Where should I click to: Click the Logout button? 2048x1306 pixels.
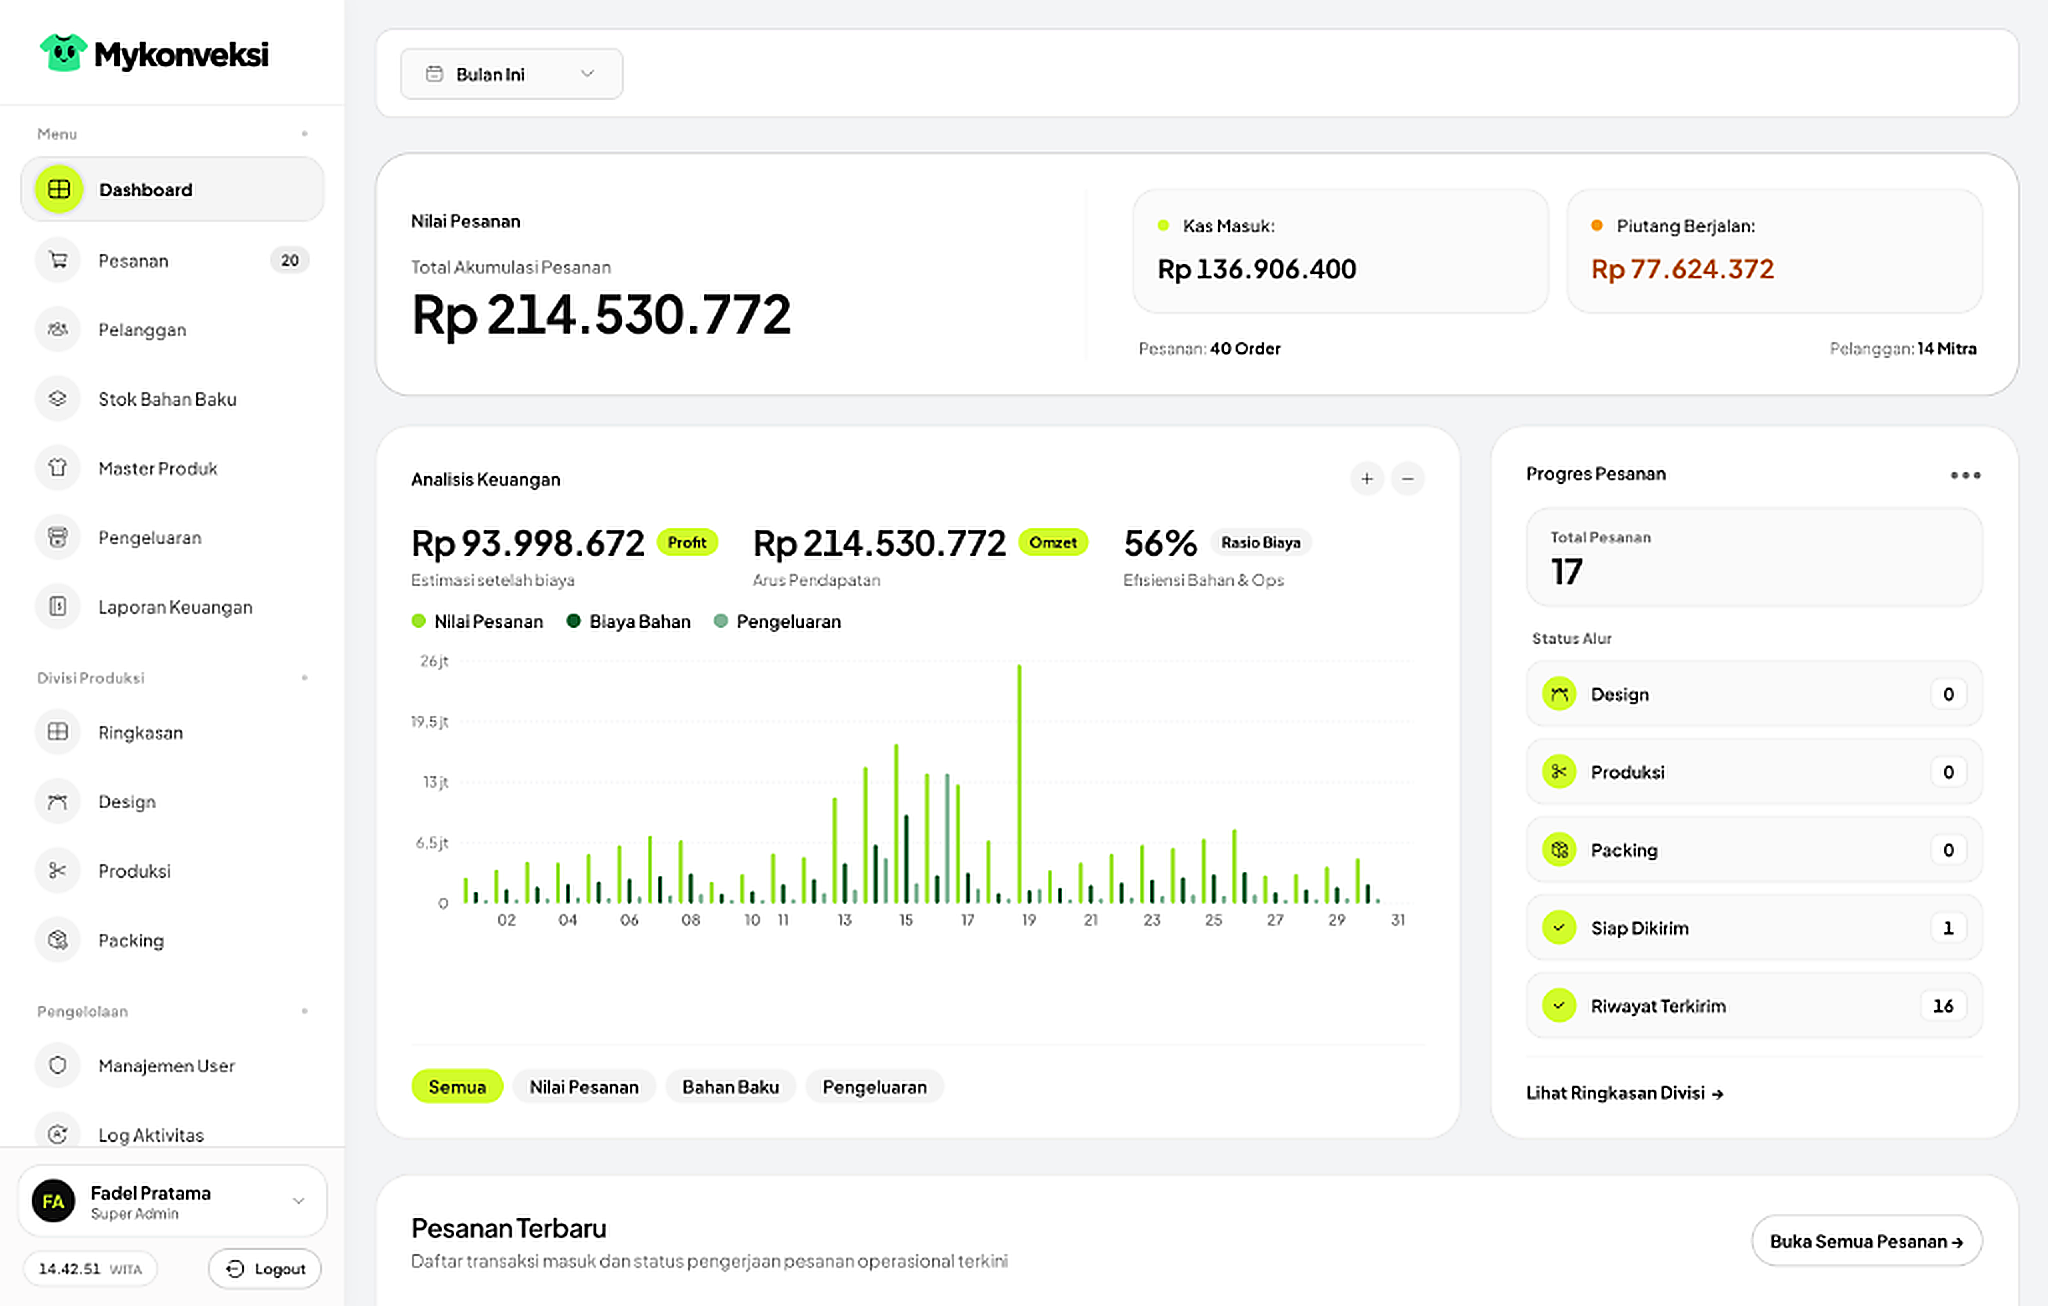pos(265,1268)
